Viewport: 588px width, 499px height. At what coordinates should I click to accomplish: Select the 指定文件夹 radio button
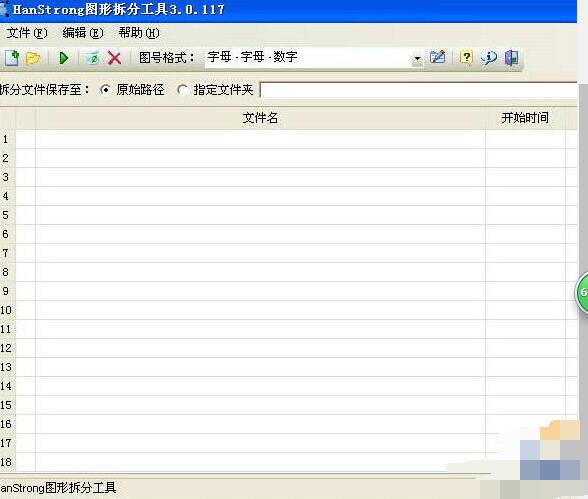click(183, 90)
